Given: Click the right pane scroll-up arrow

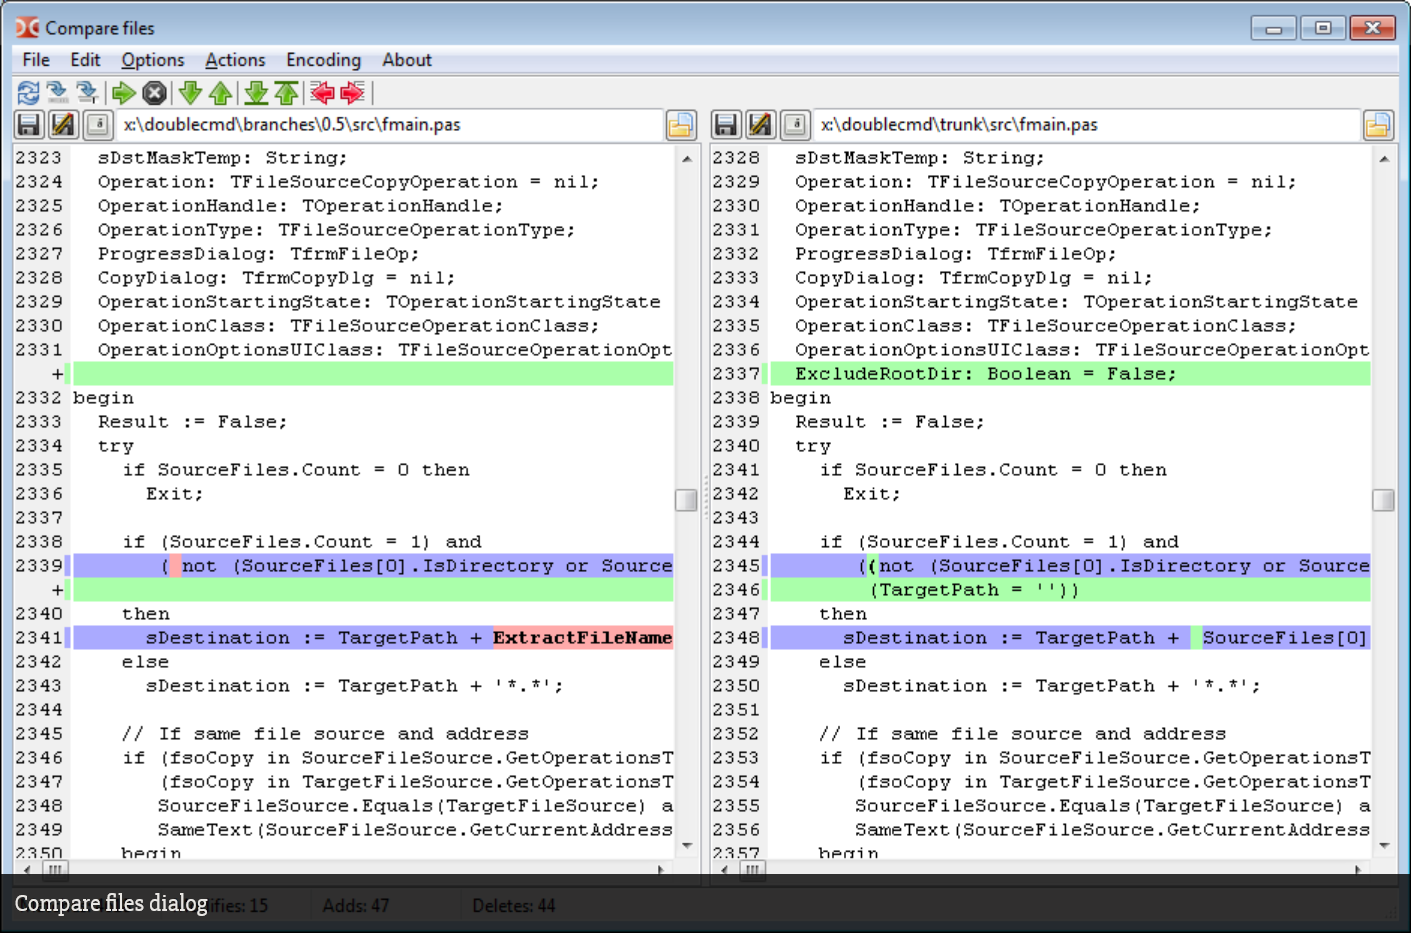Looking at the screenshot, I should click(1384, 158).
